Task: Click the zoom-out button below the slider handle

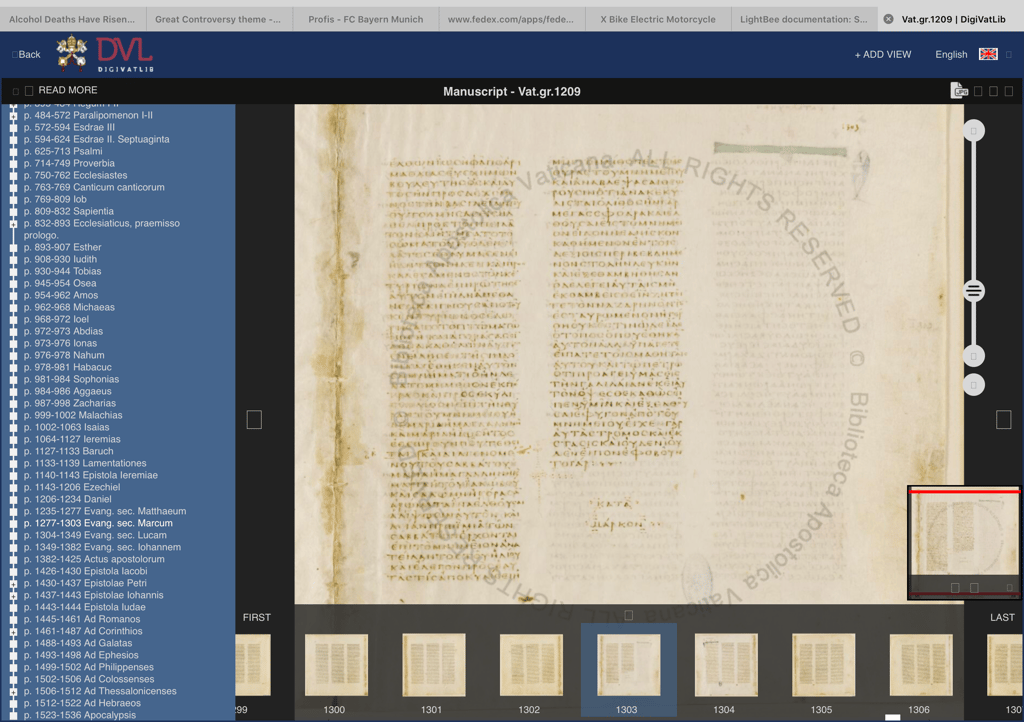Action: pyautogui.click(x=973, y=356)
